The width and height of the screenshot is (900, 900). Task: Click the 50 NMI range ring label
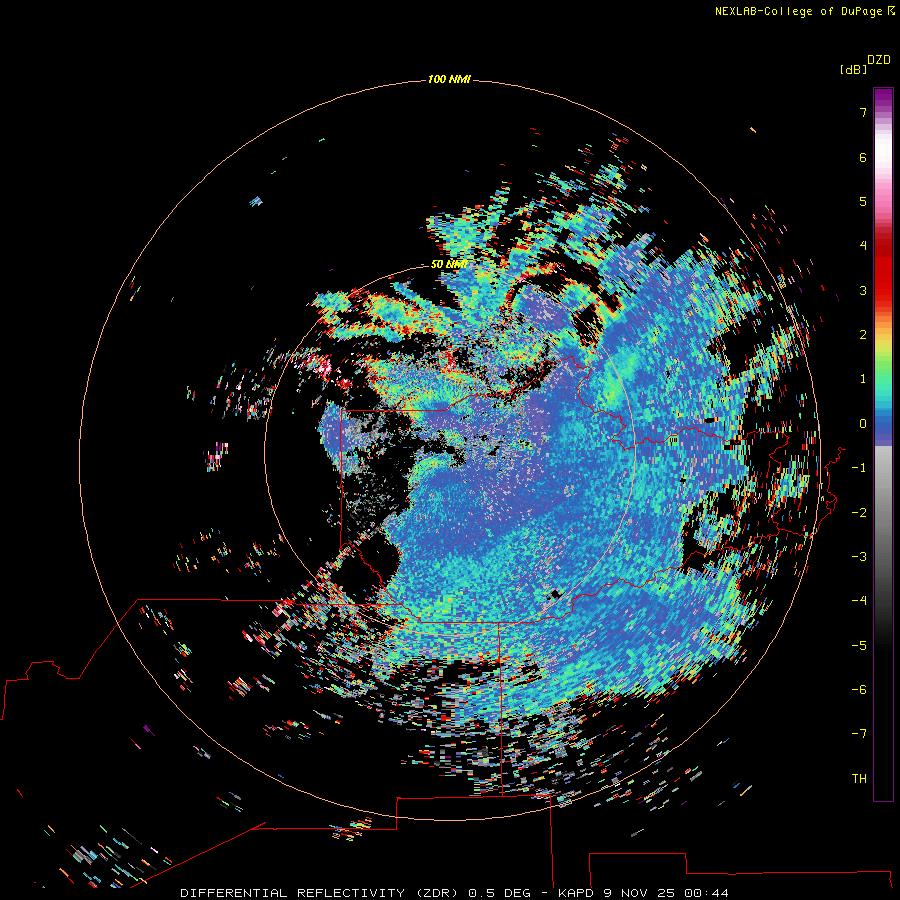click(449, 264)
